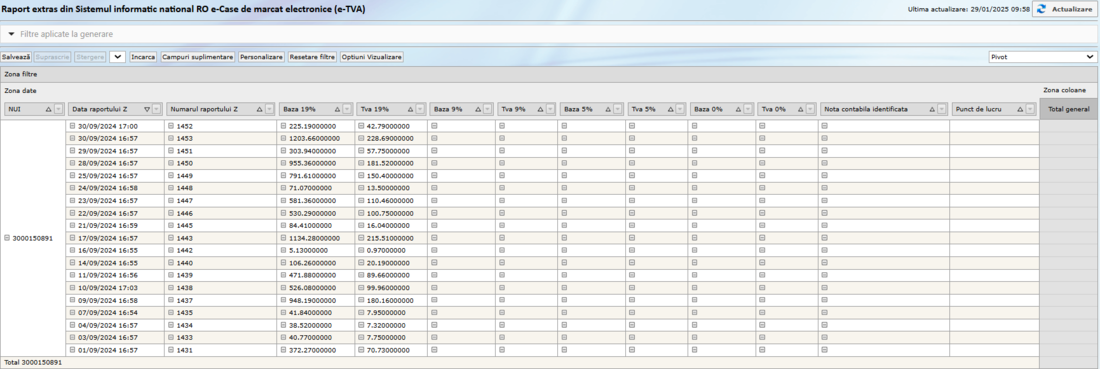Viewport: 1100px width, 369px height.
Task: Open the Pivot view type dropdown
Action: pos(1042,57)
